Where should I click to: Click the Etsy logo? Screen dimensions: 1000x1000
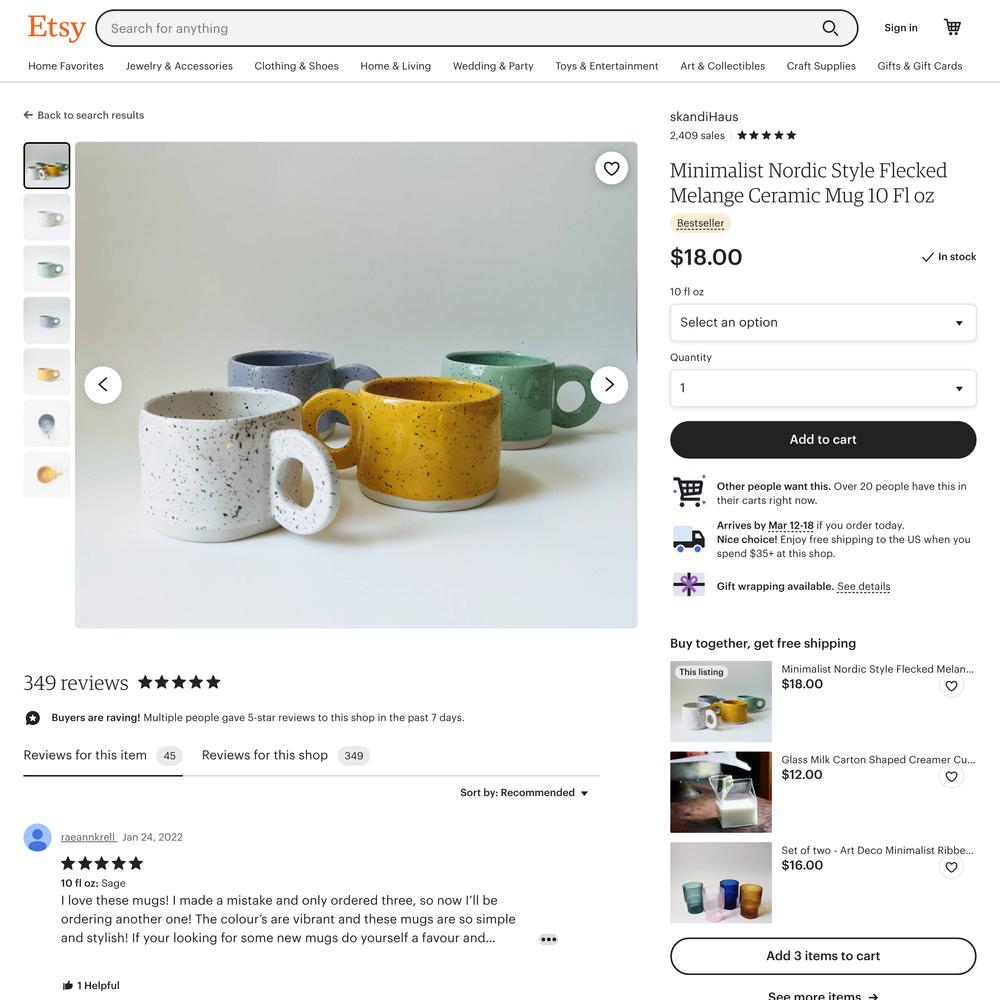tap(57, 28)
